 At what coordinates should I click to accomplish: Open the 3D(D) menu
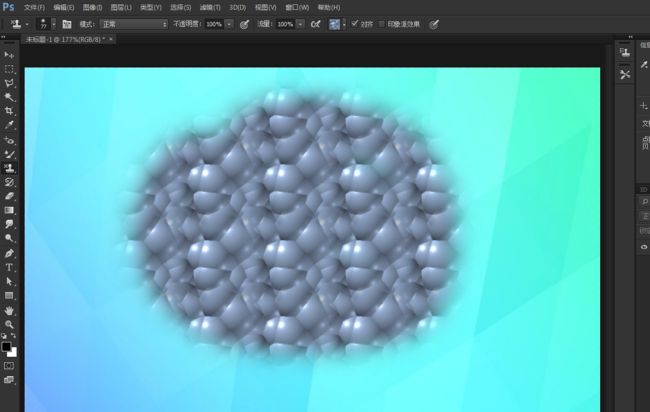click(238, 7)
